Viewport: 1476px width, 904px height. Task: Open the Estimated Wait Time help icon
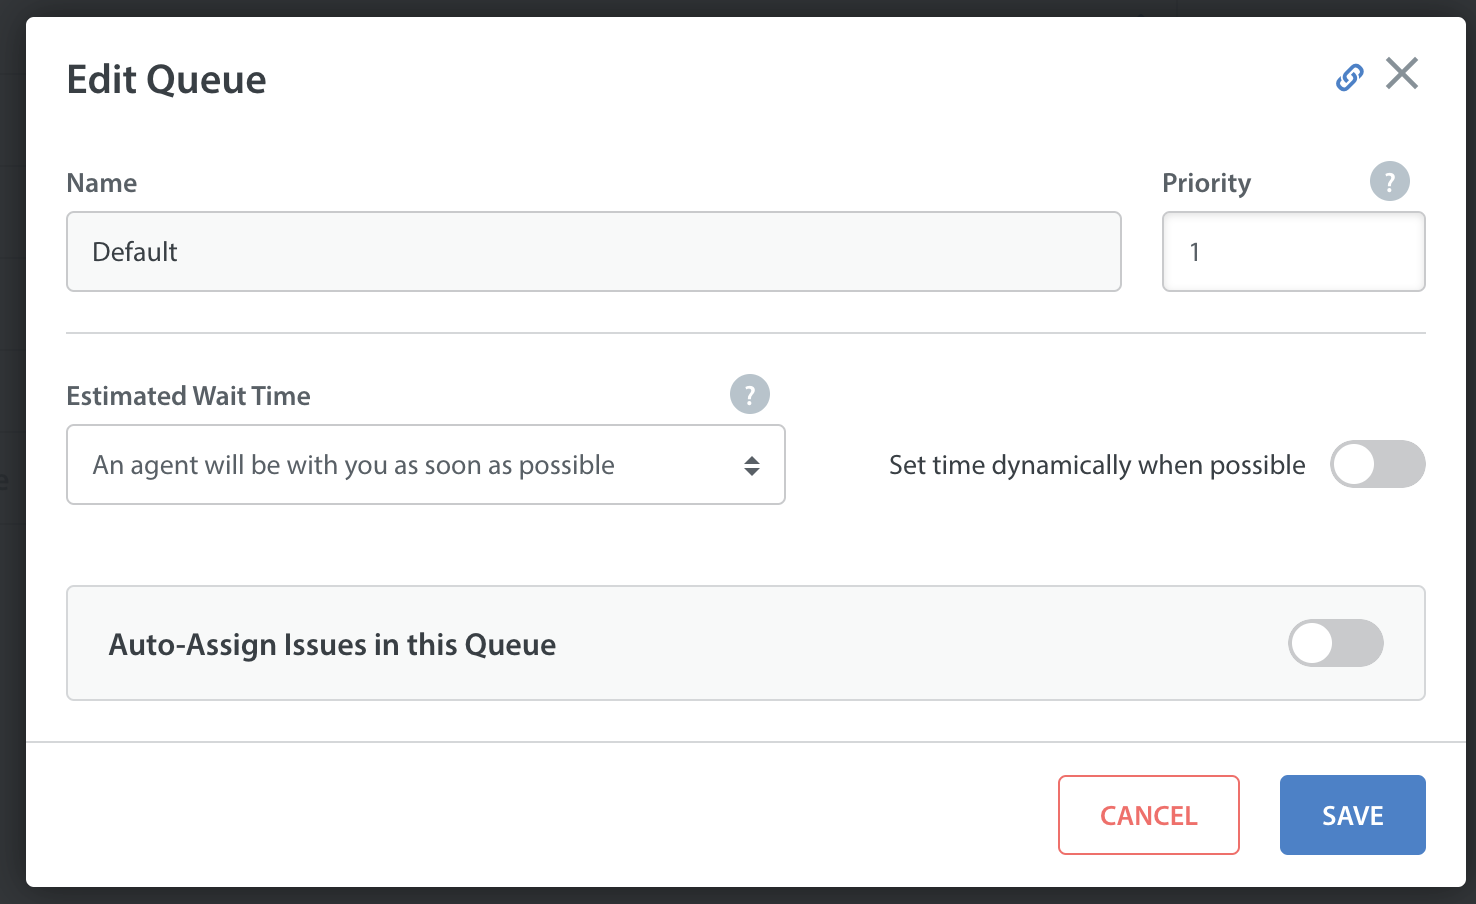coord(750,394)
